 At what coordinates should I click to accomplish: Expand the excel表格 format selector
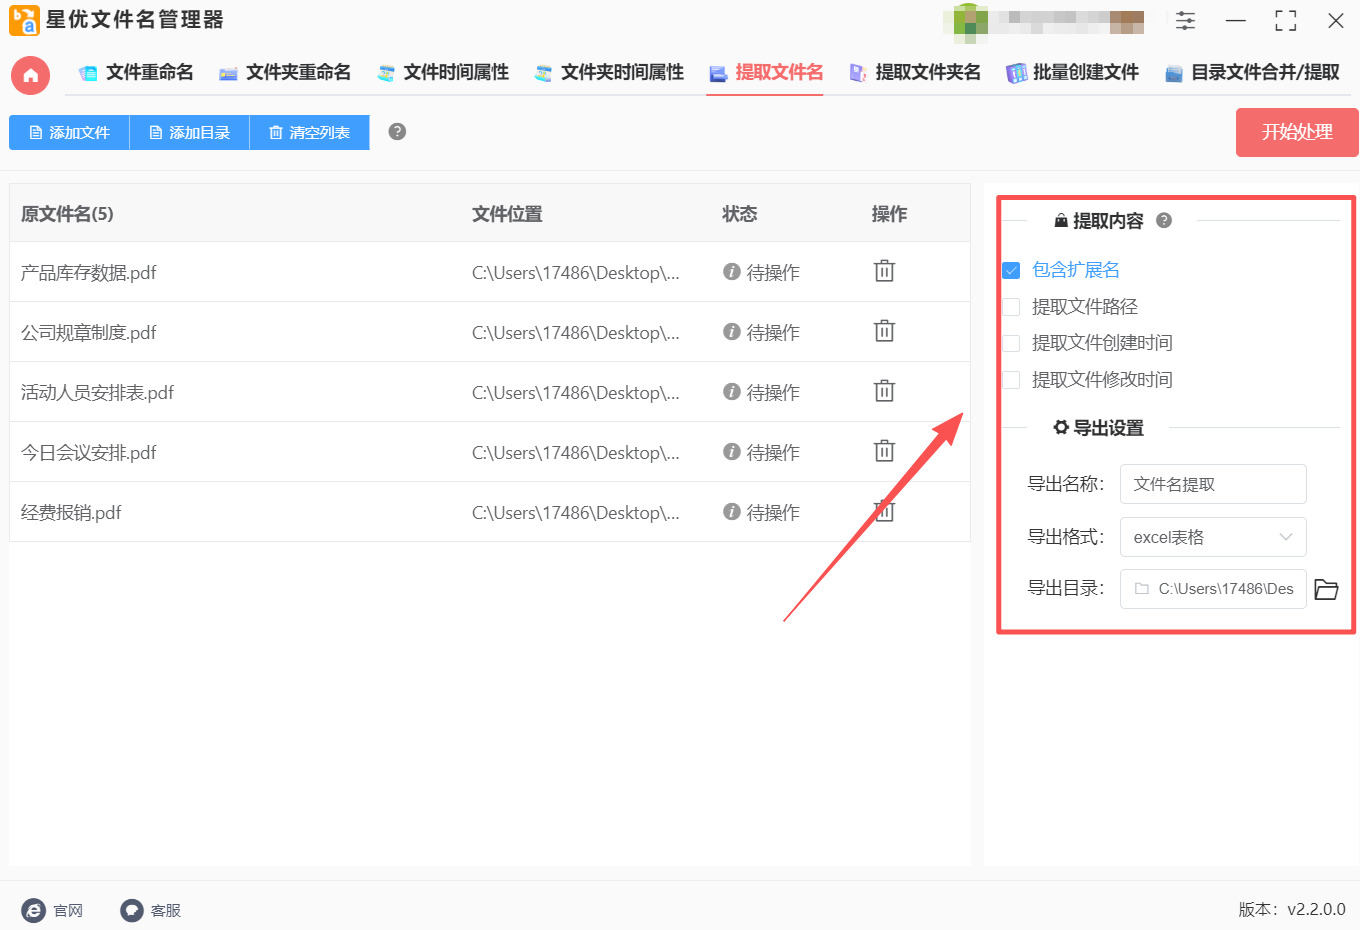point(1213,537)
